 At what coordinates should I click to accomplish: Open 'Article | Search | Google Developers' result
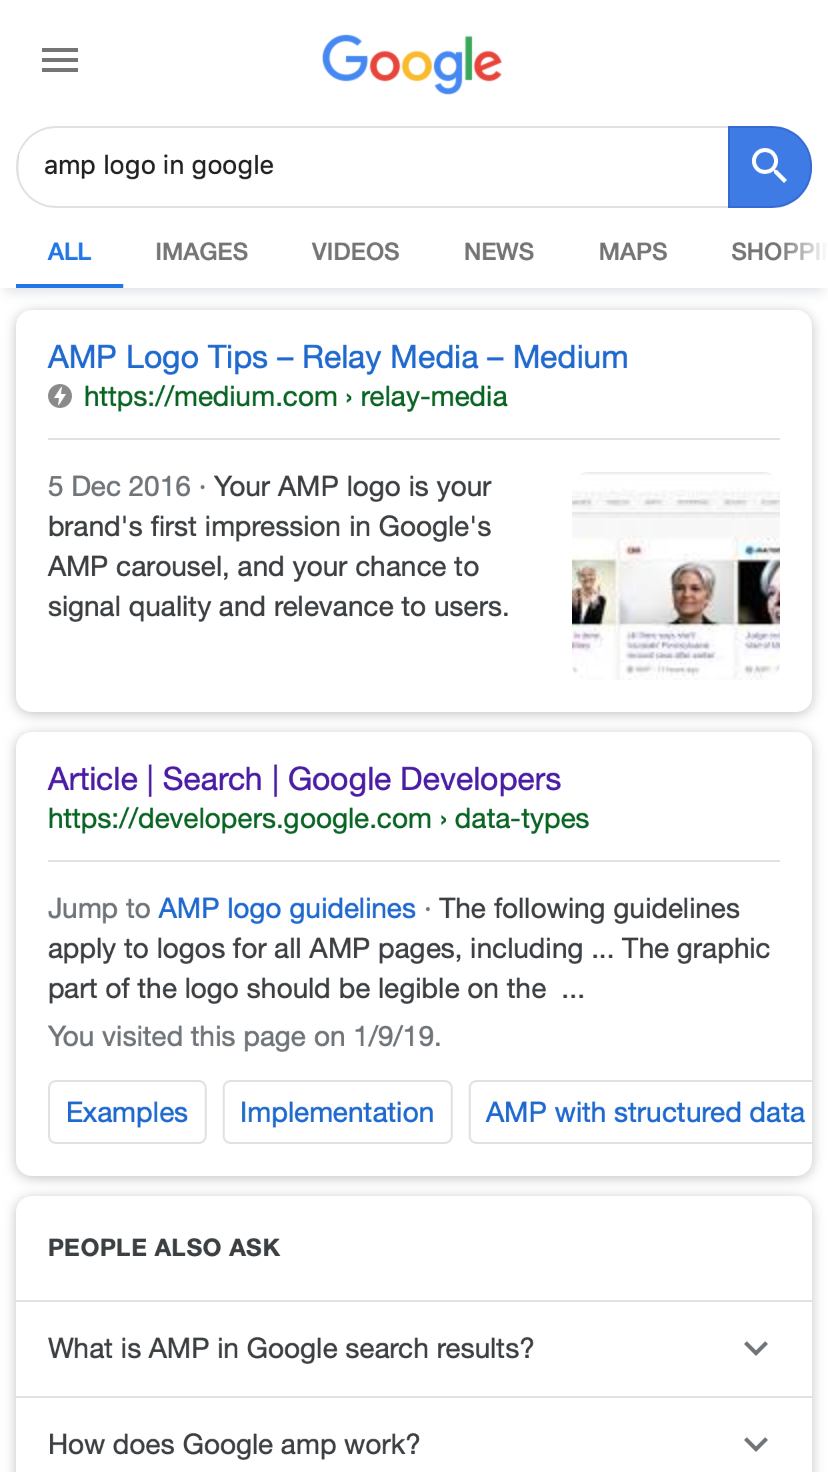304,779
